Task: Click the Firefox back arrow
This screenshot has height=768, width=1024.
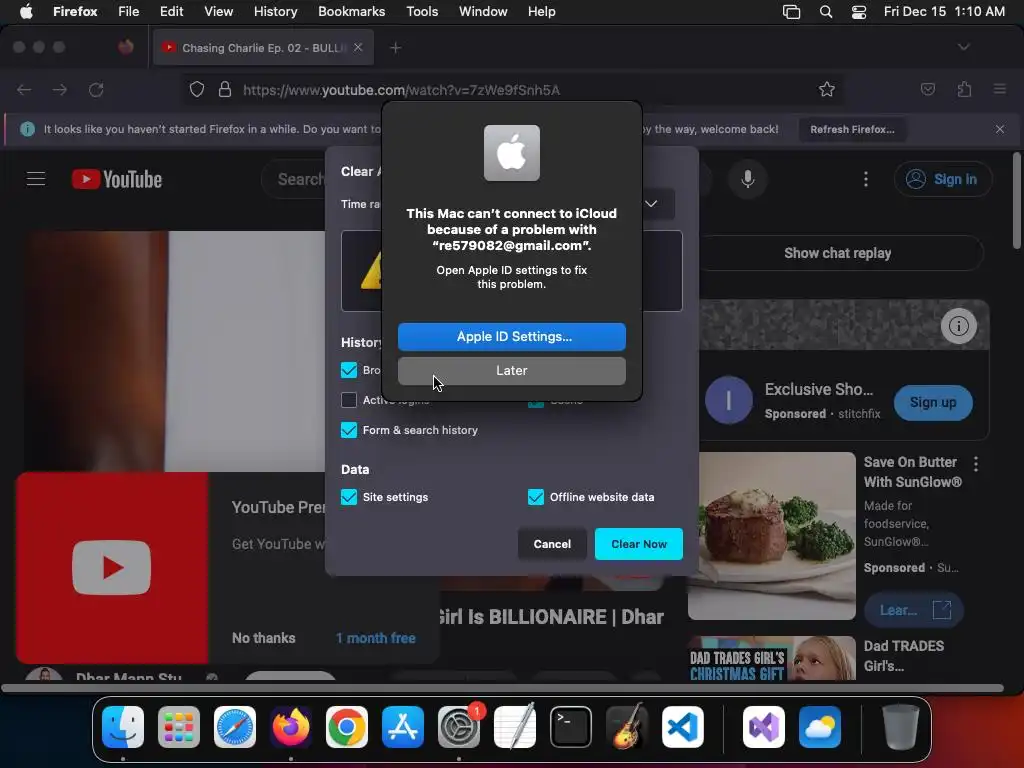Action: pyautogui.click(x=24, y=89)
